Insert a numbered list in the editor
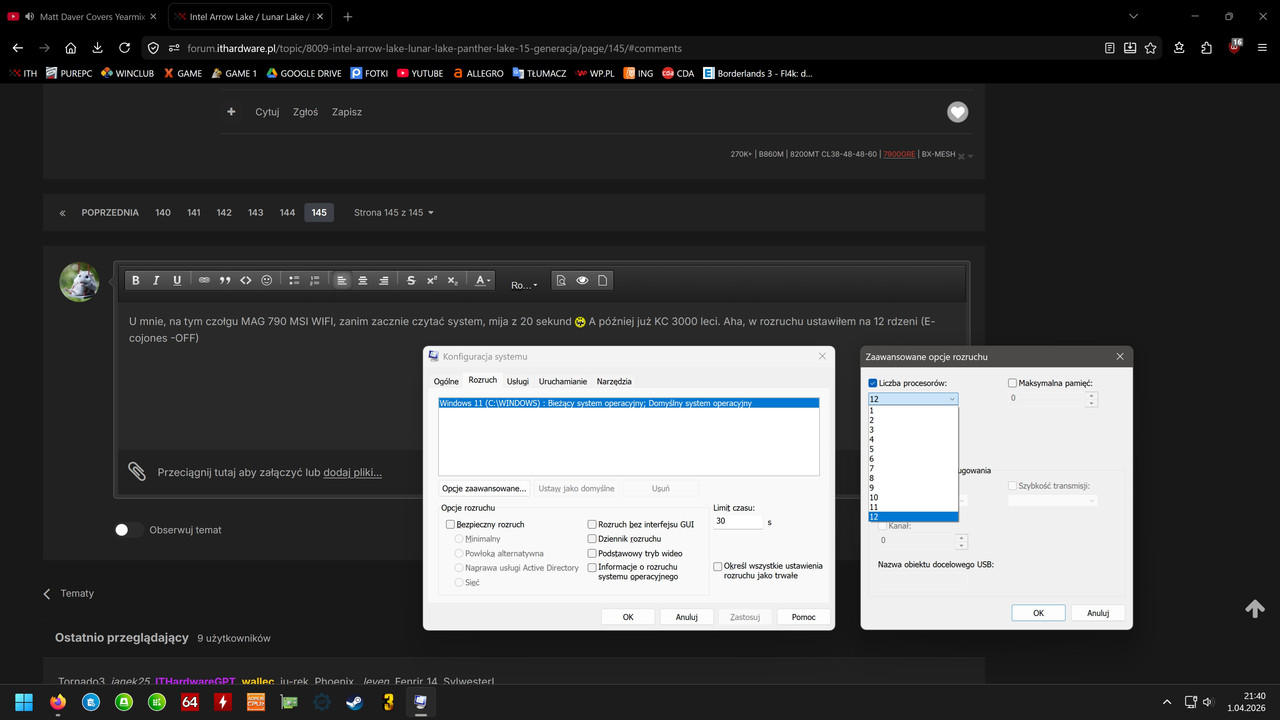 click(315, 281)
